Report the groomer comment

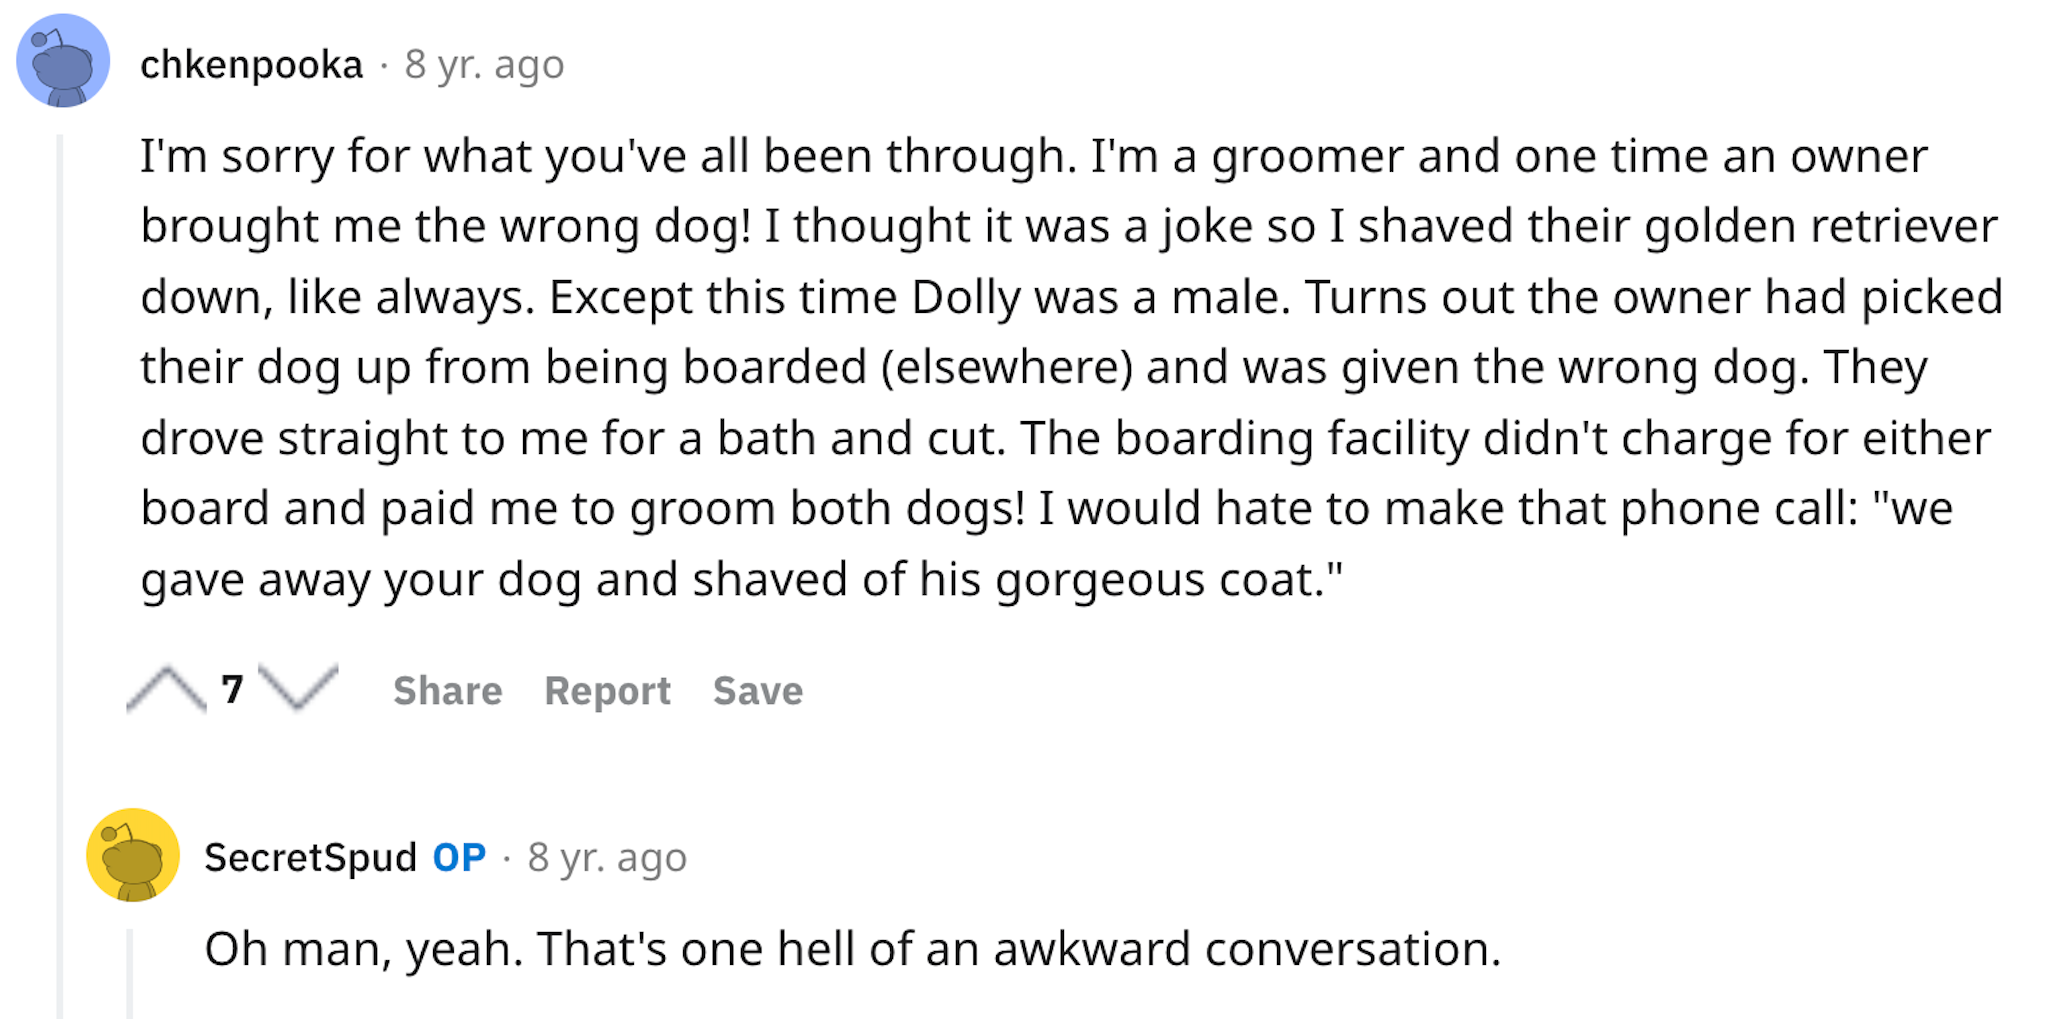pos(607,691)
